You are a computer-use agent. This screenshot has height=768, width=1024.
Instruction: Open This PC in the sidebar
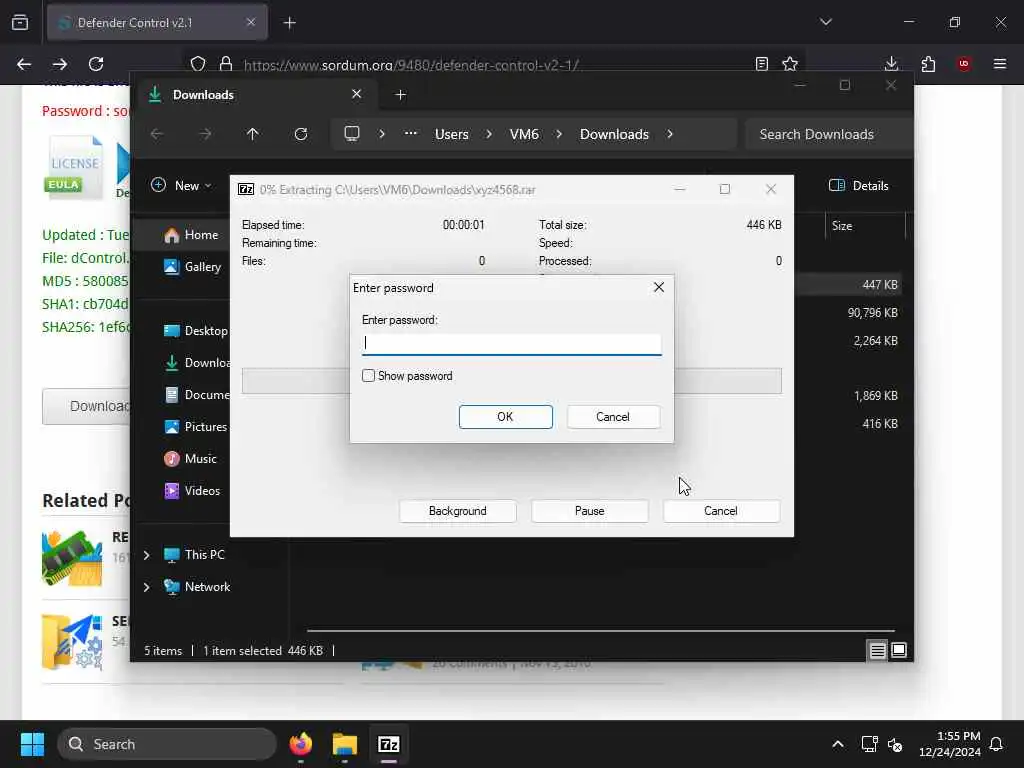tap(194, 554)
